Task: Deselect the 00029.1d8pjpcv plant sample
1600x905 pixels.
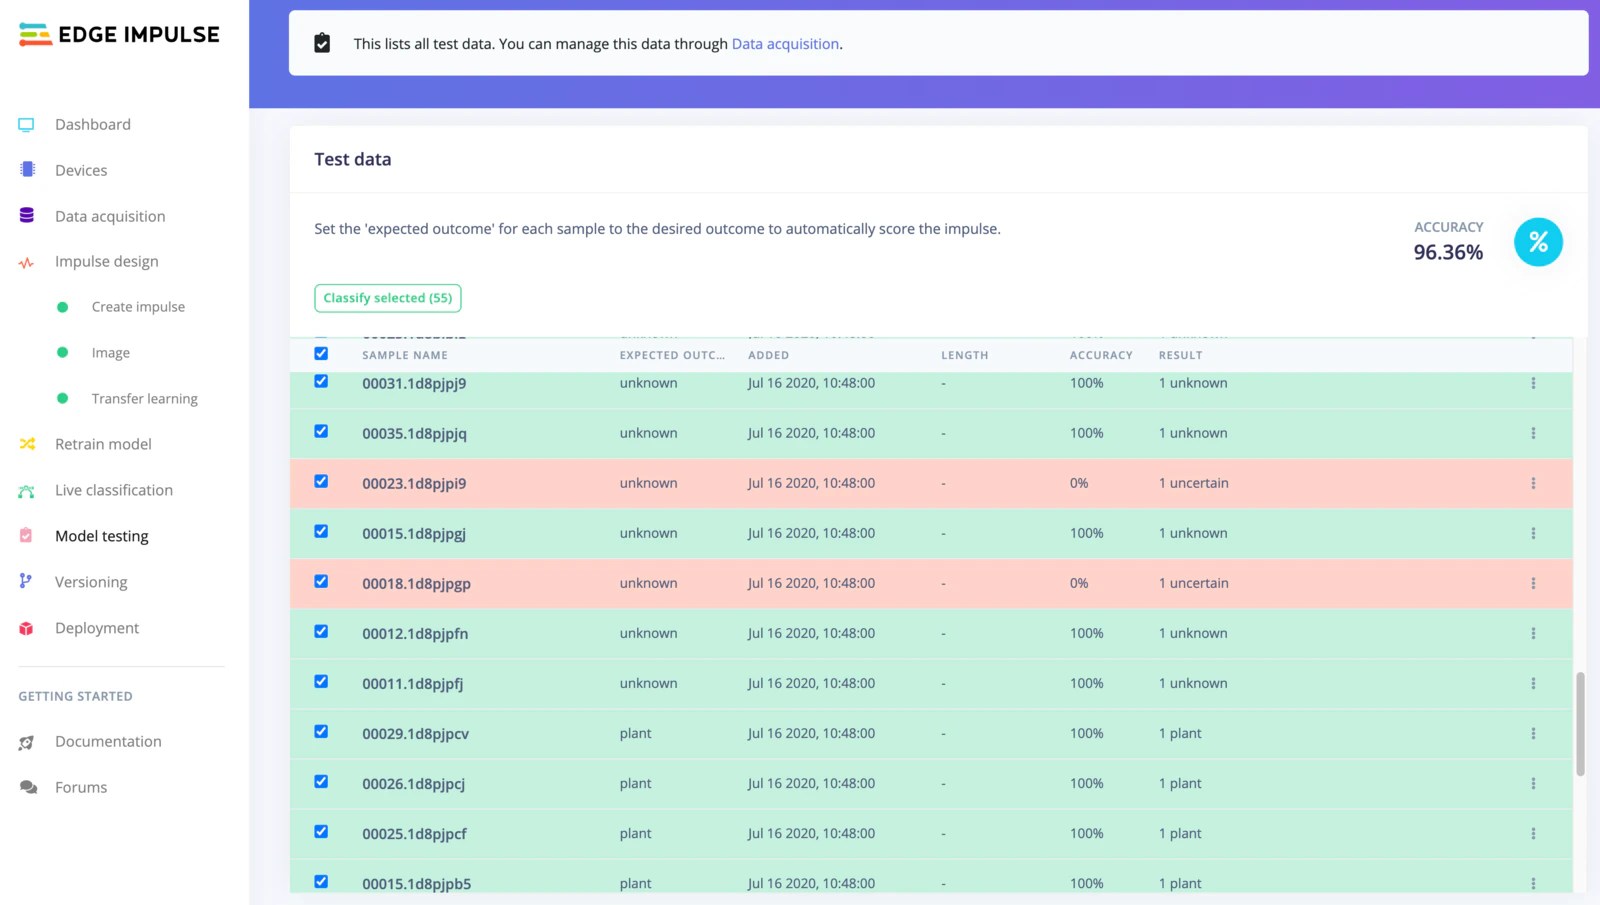Action: pyautogui.click(x=321, y=731)
